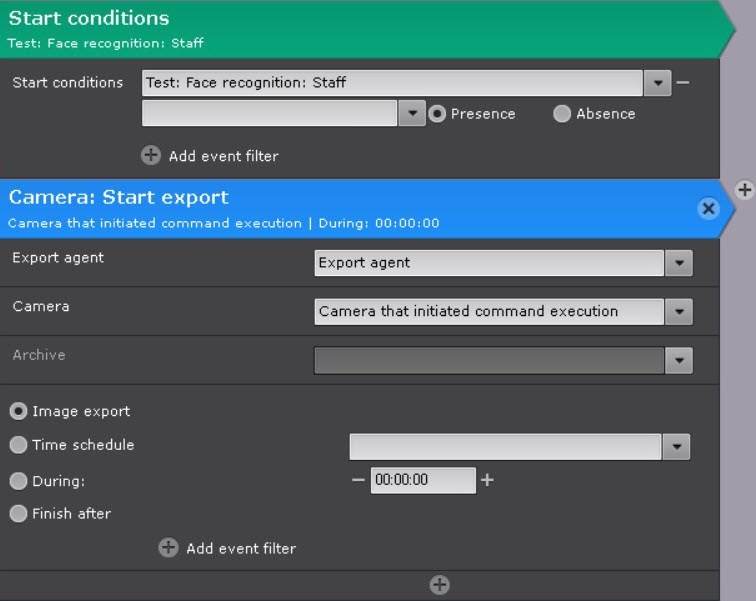Select the Finish after option

tap(18, 514)
